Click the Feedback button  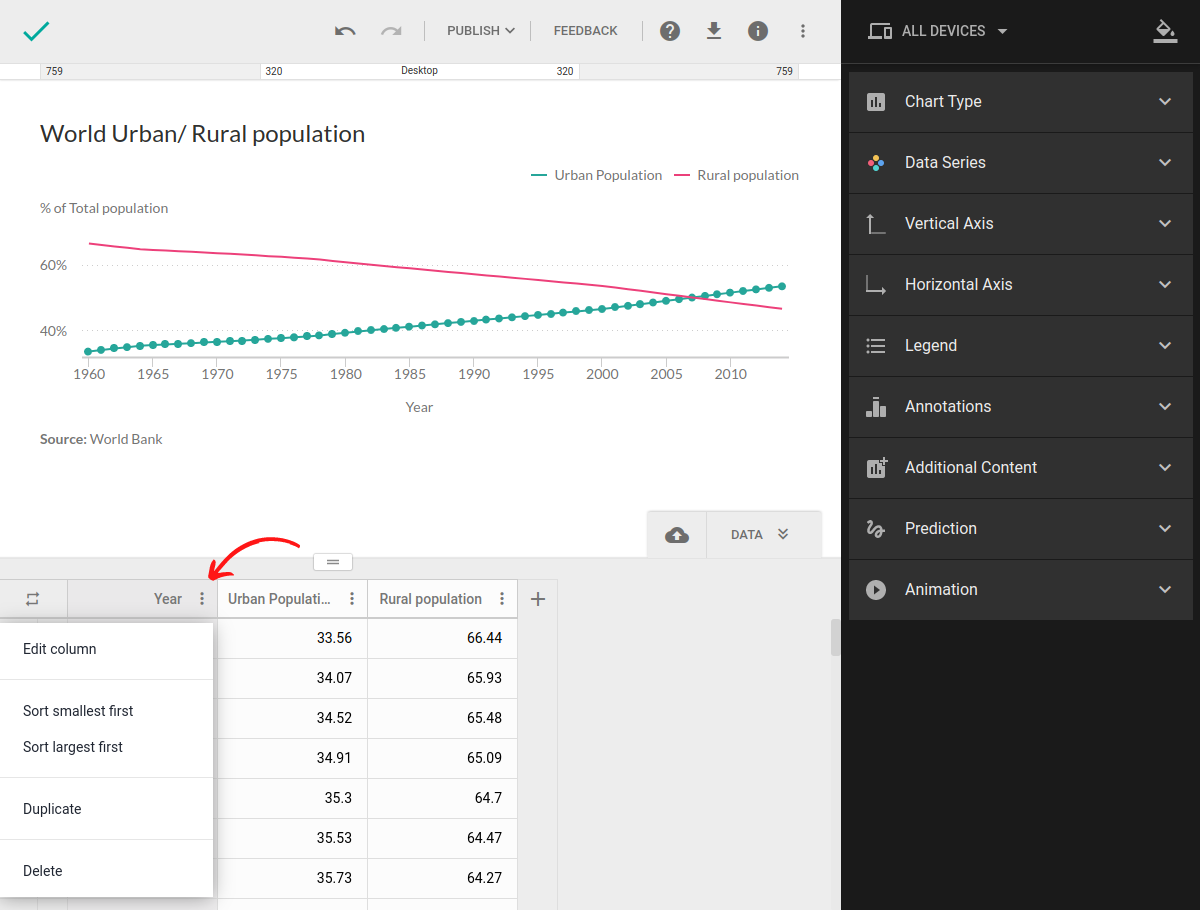coord(585,31)
